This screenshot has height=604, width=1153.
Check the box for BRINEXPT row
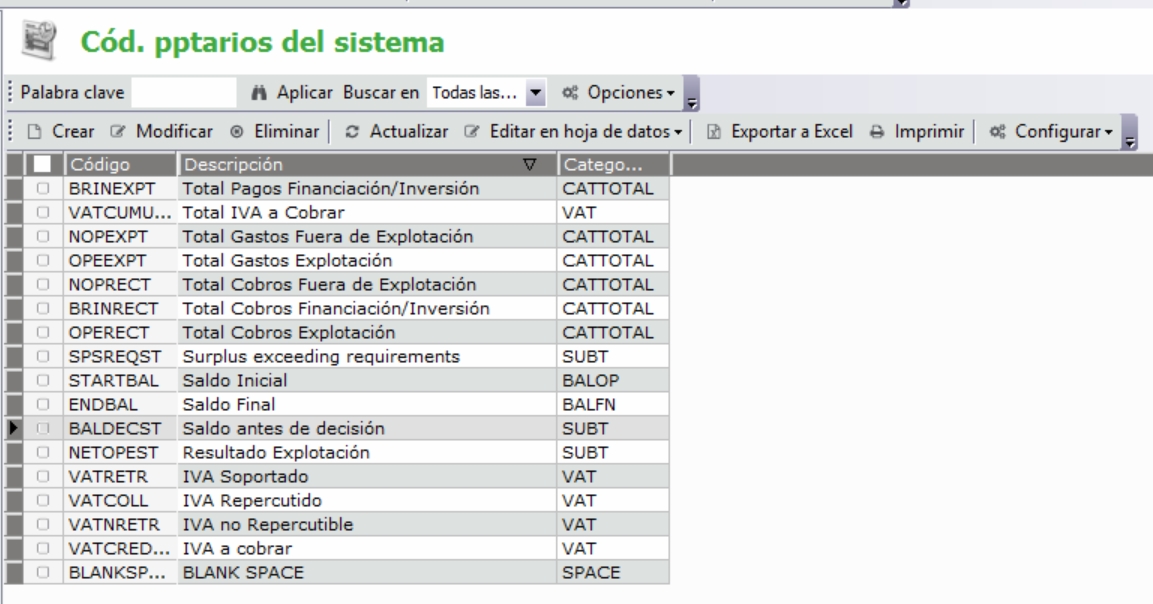pos(42,187)
